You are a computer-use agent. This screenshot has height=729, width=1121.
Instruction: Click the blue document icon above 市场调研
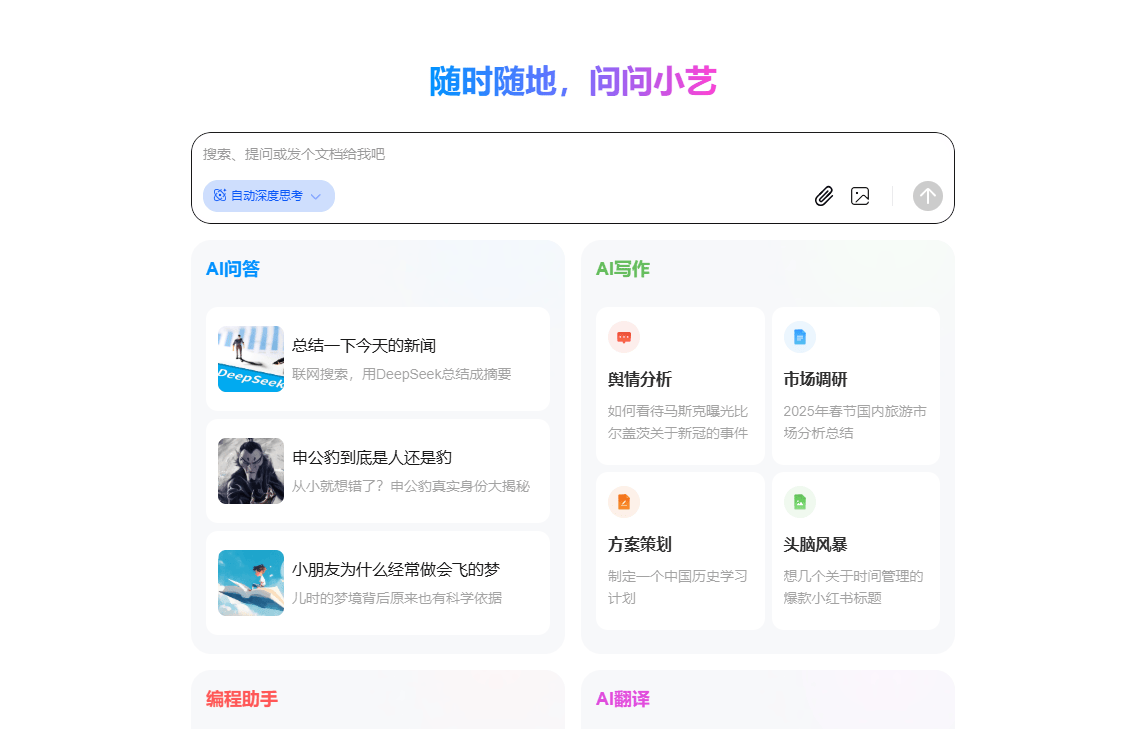click(799, 337)
